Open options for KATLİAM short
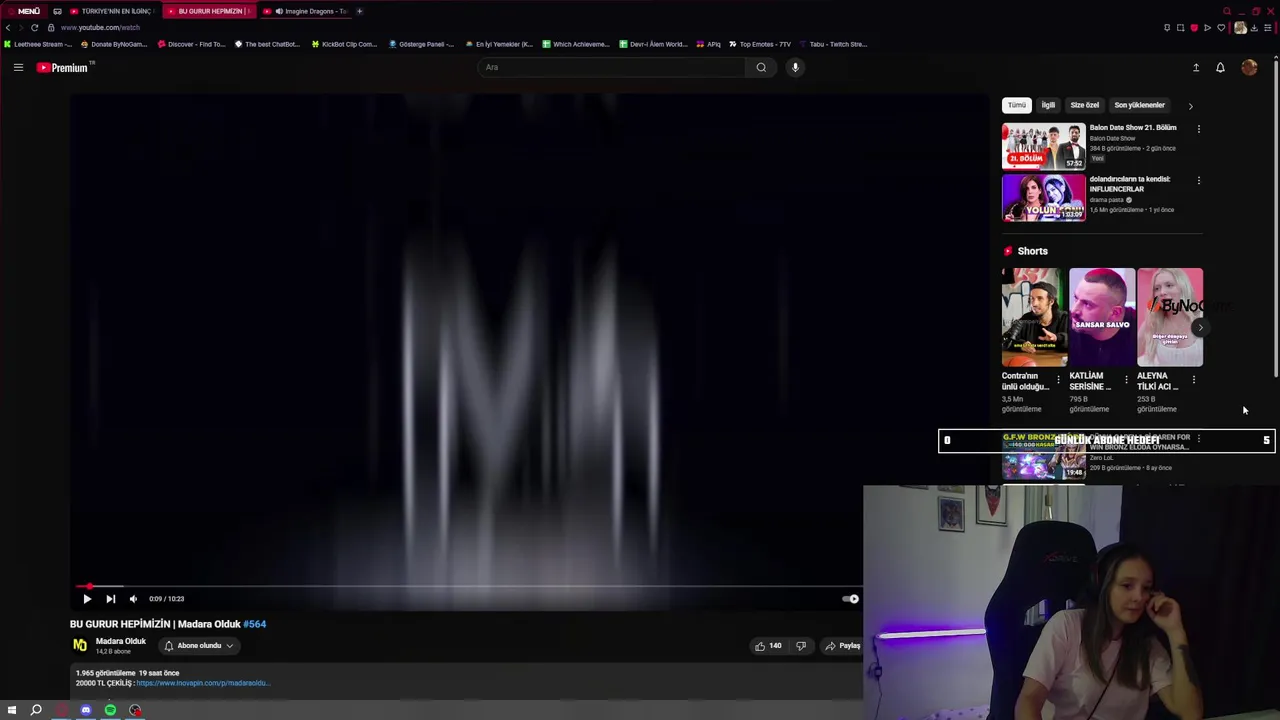Screen dimensions: 1280x720 click(1126, 380)
